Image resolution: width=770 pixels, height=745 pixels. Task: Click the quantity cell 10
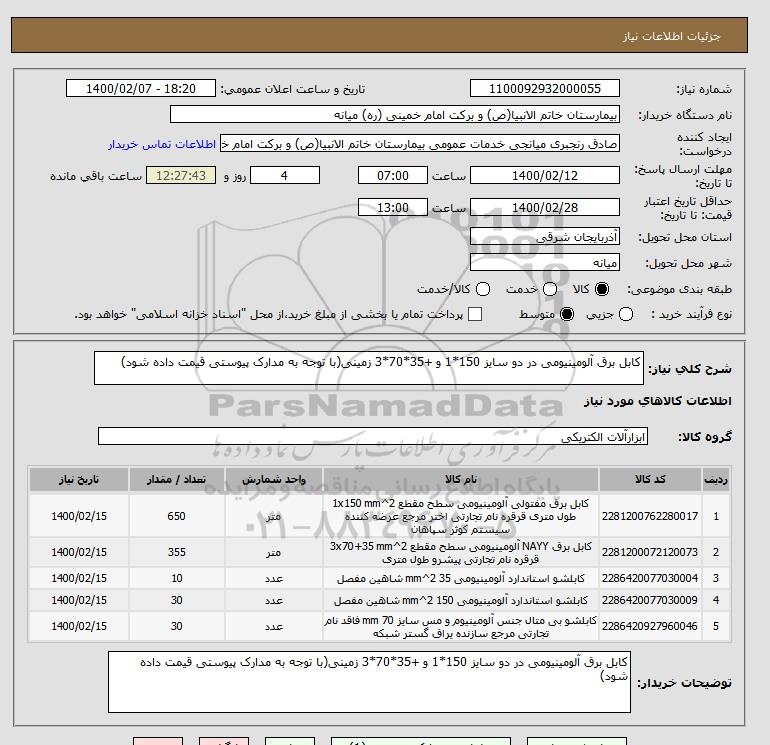pos(176,578)
